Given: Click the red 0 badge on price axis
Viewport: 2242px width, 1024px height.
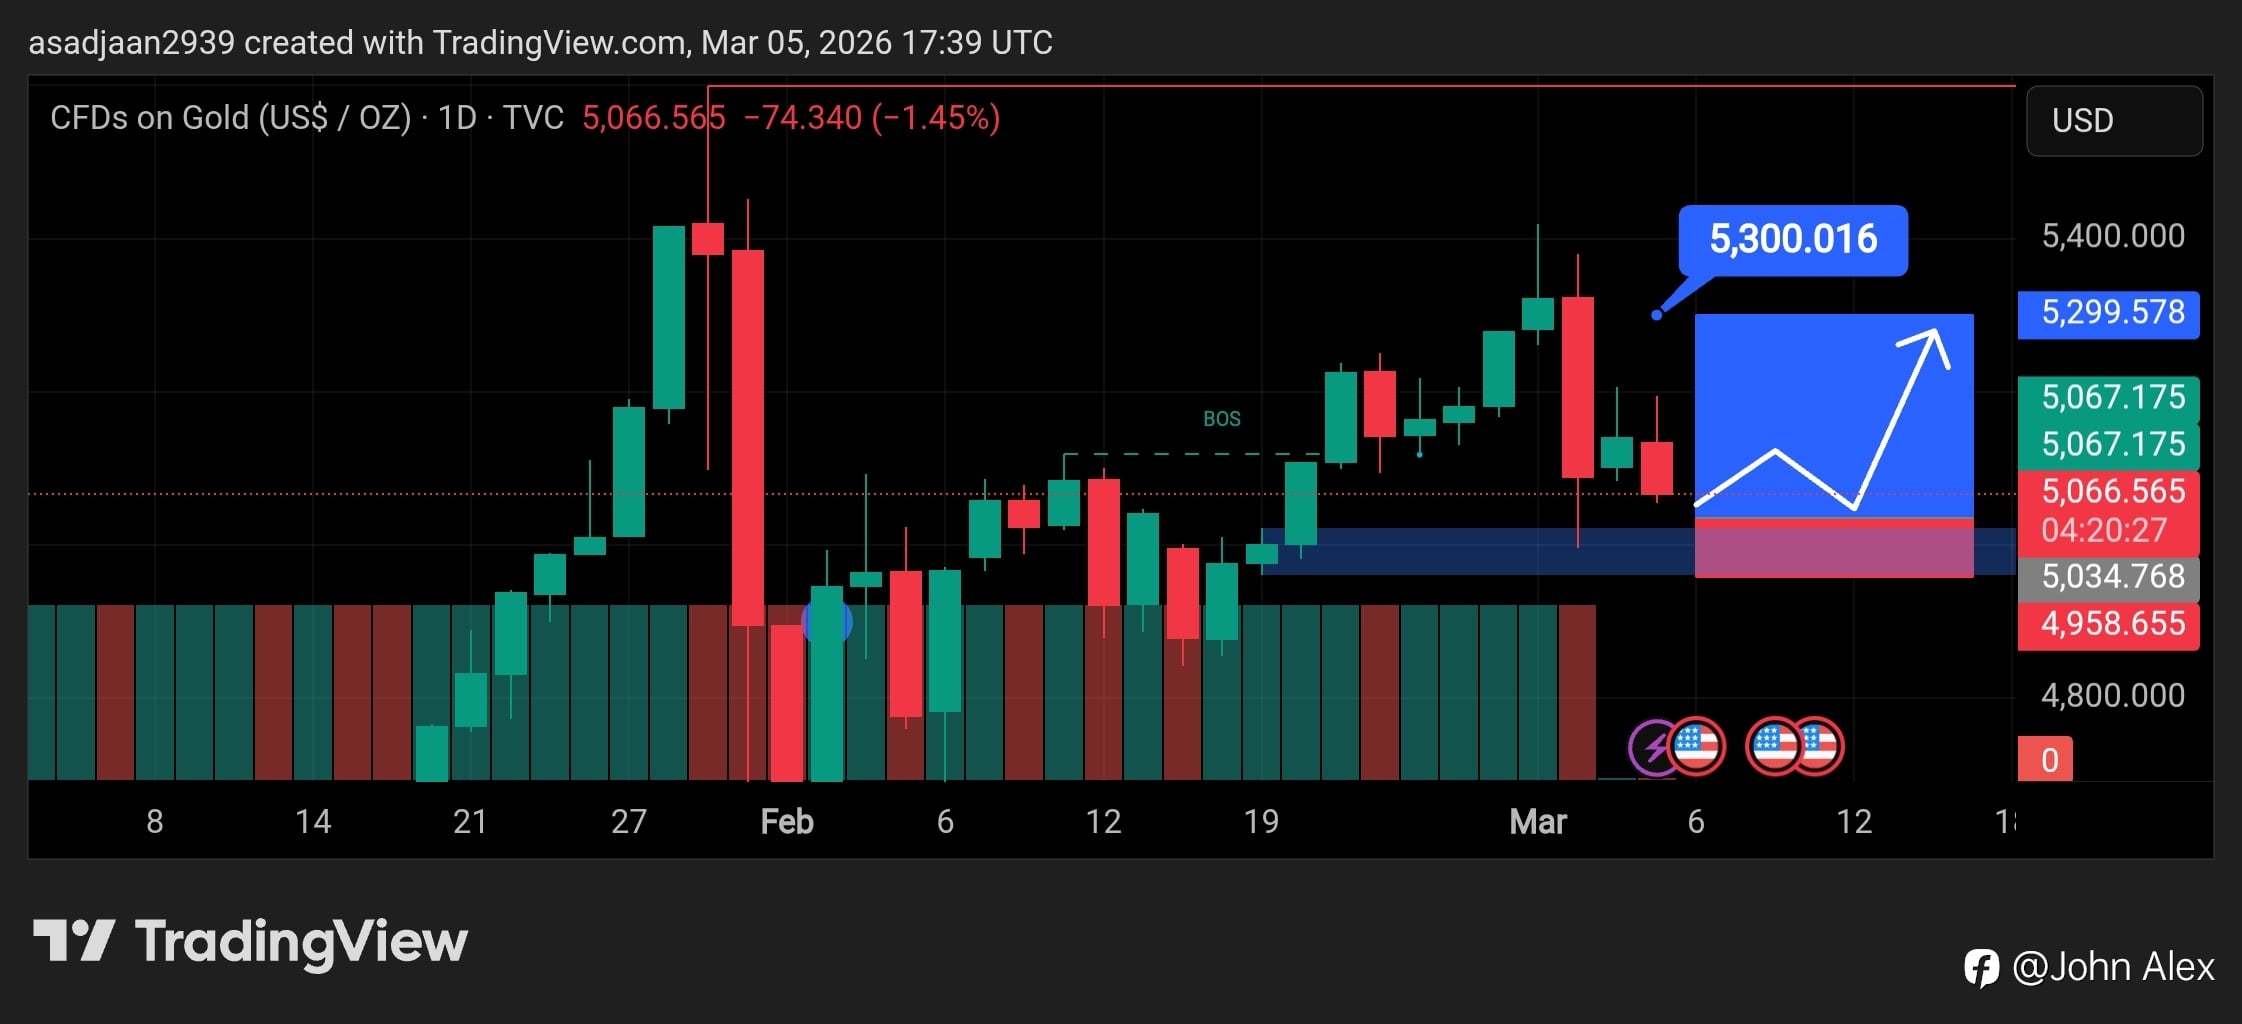Looking at the screenshot, I should pyautogui.click(x=2045, y=759).
